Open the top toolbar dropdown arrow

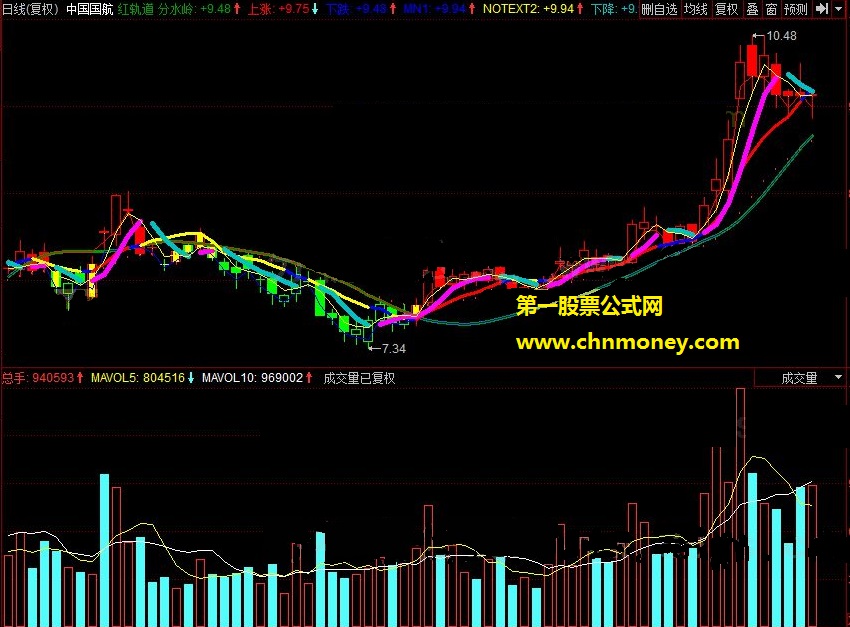pos(838,9)
